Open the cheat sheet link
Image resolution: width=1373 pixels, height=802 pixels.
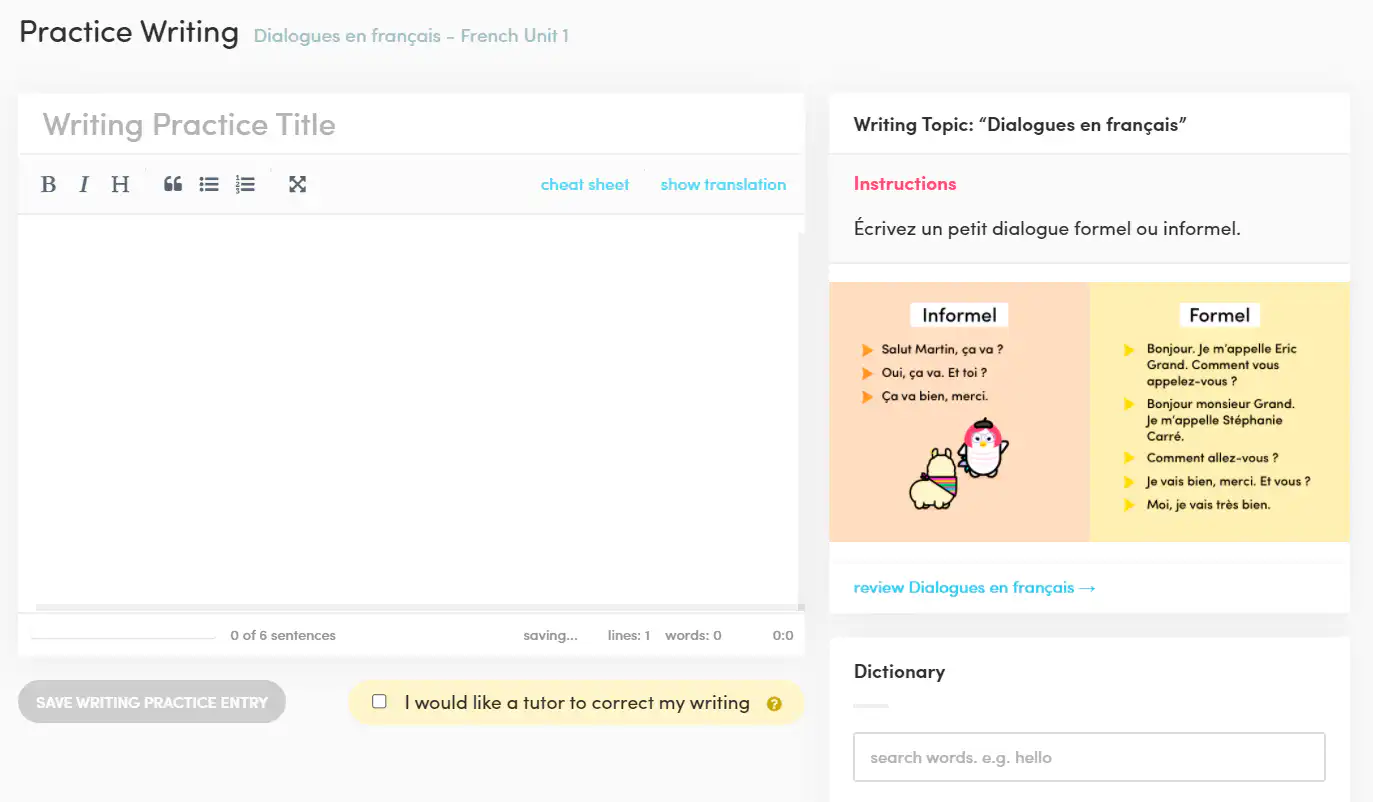coord(585,184)
